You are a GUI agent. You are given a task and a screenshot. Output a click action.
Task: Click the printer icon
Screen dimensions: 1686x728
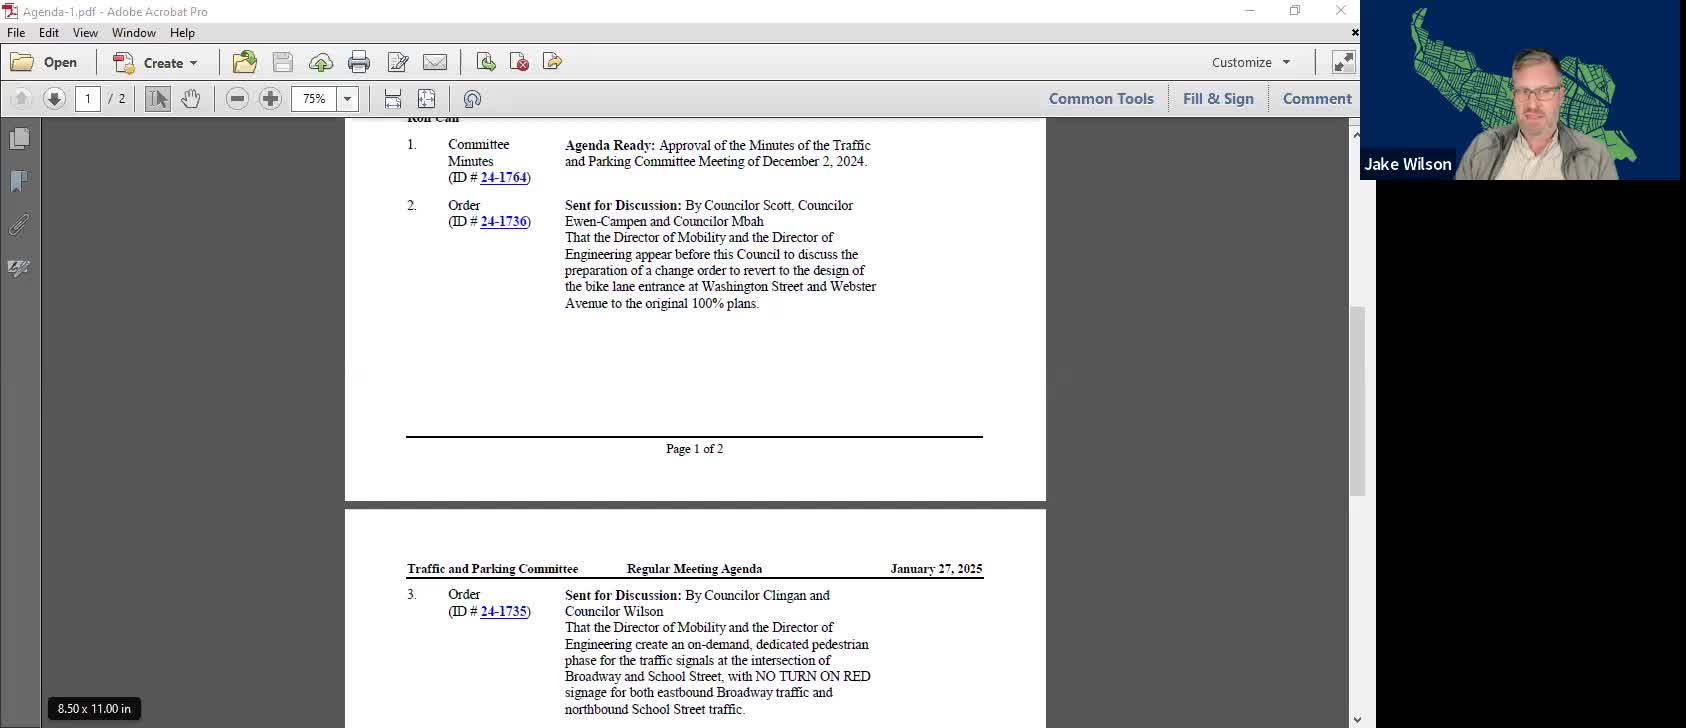pyautogui.click(x=359, y=62)
